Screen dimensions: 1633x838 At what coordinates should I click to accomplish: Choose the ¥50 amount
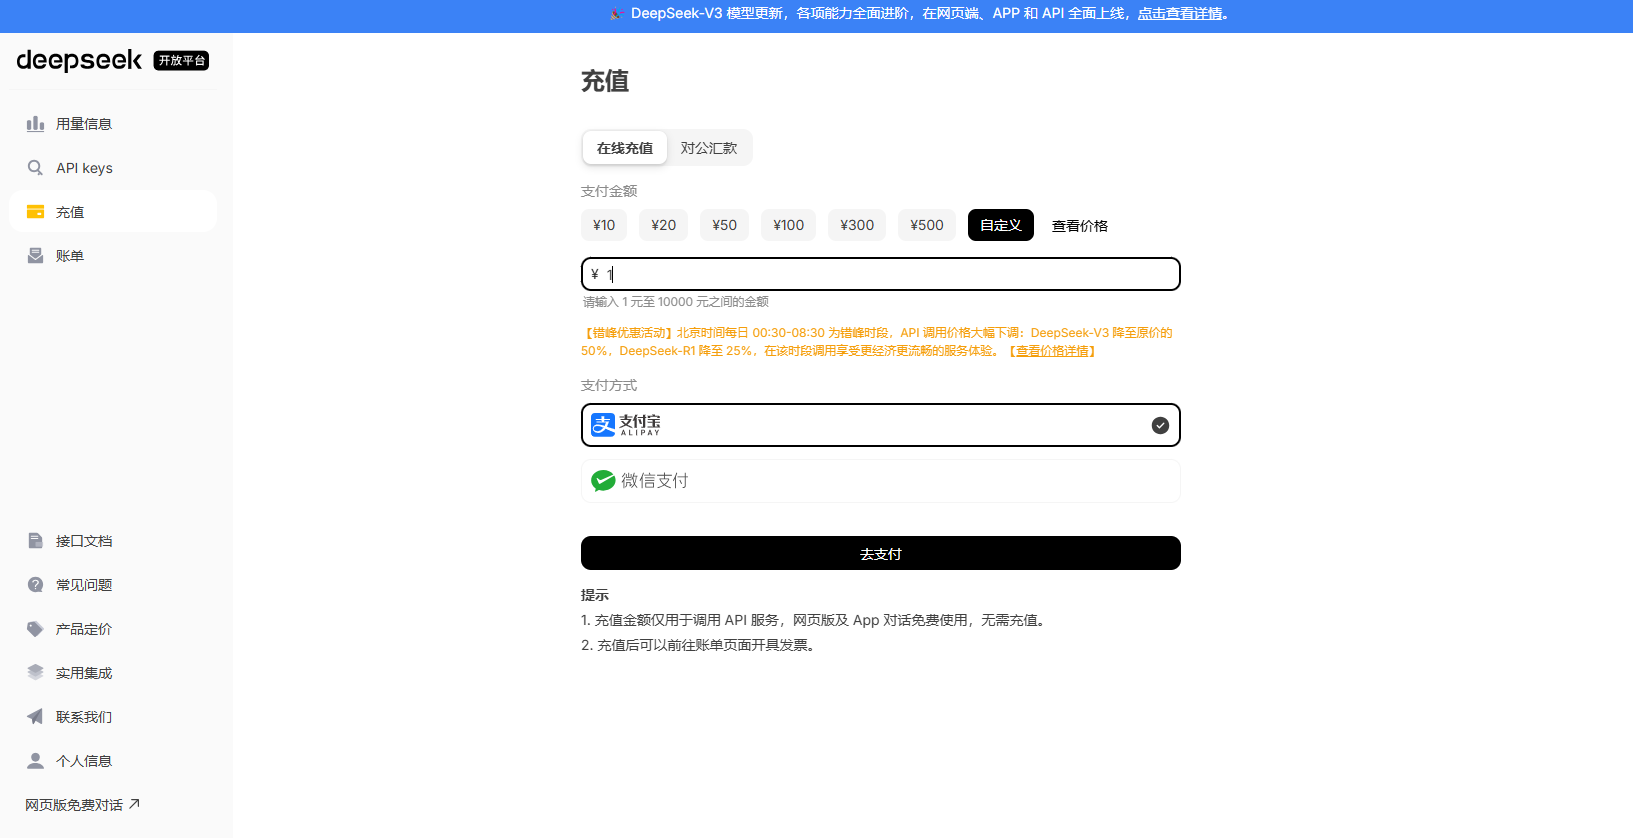pos(724,225)
